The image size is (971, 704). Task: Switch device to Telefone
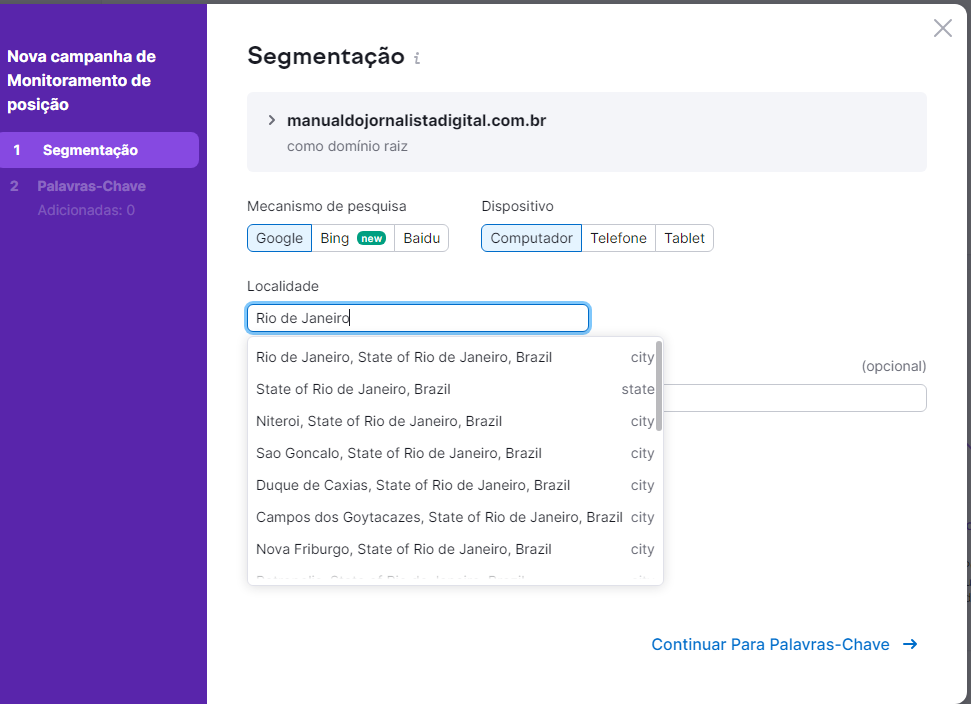[618, 238]
